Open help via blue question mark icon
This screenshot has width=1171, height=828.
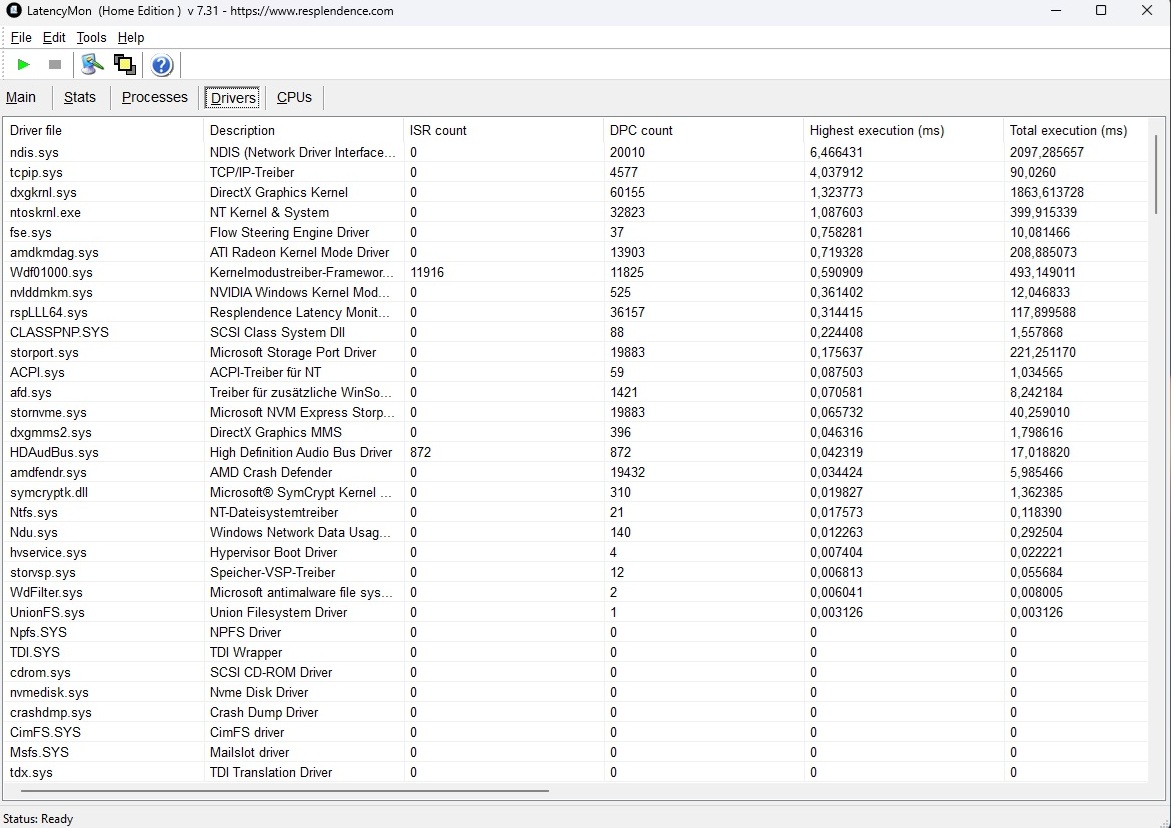[x=162, y=66]
